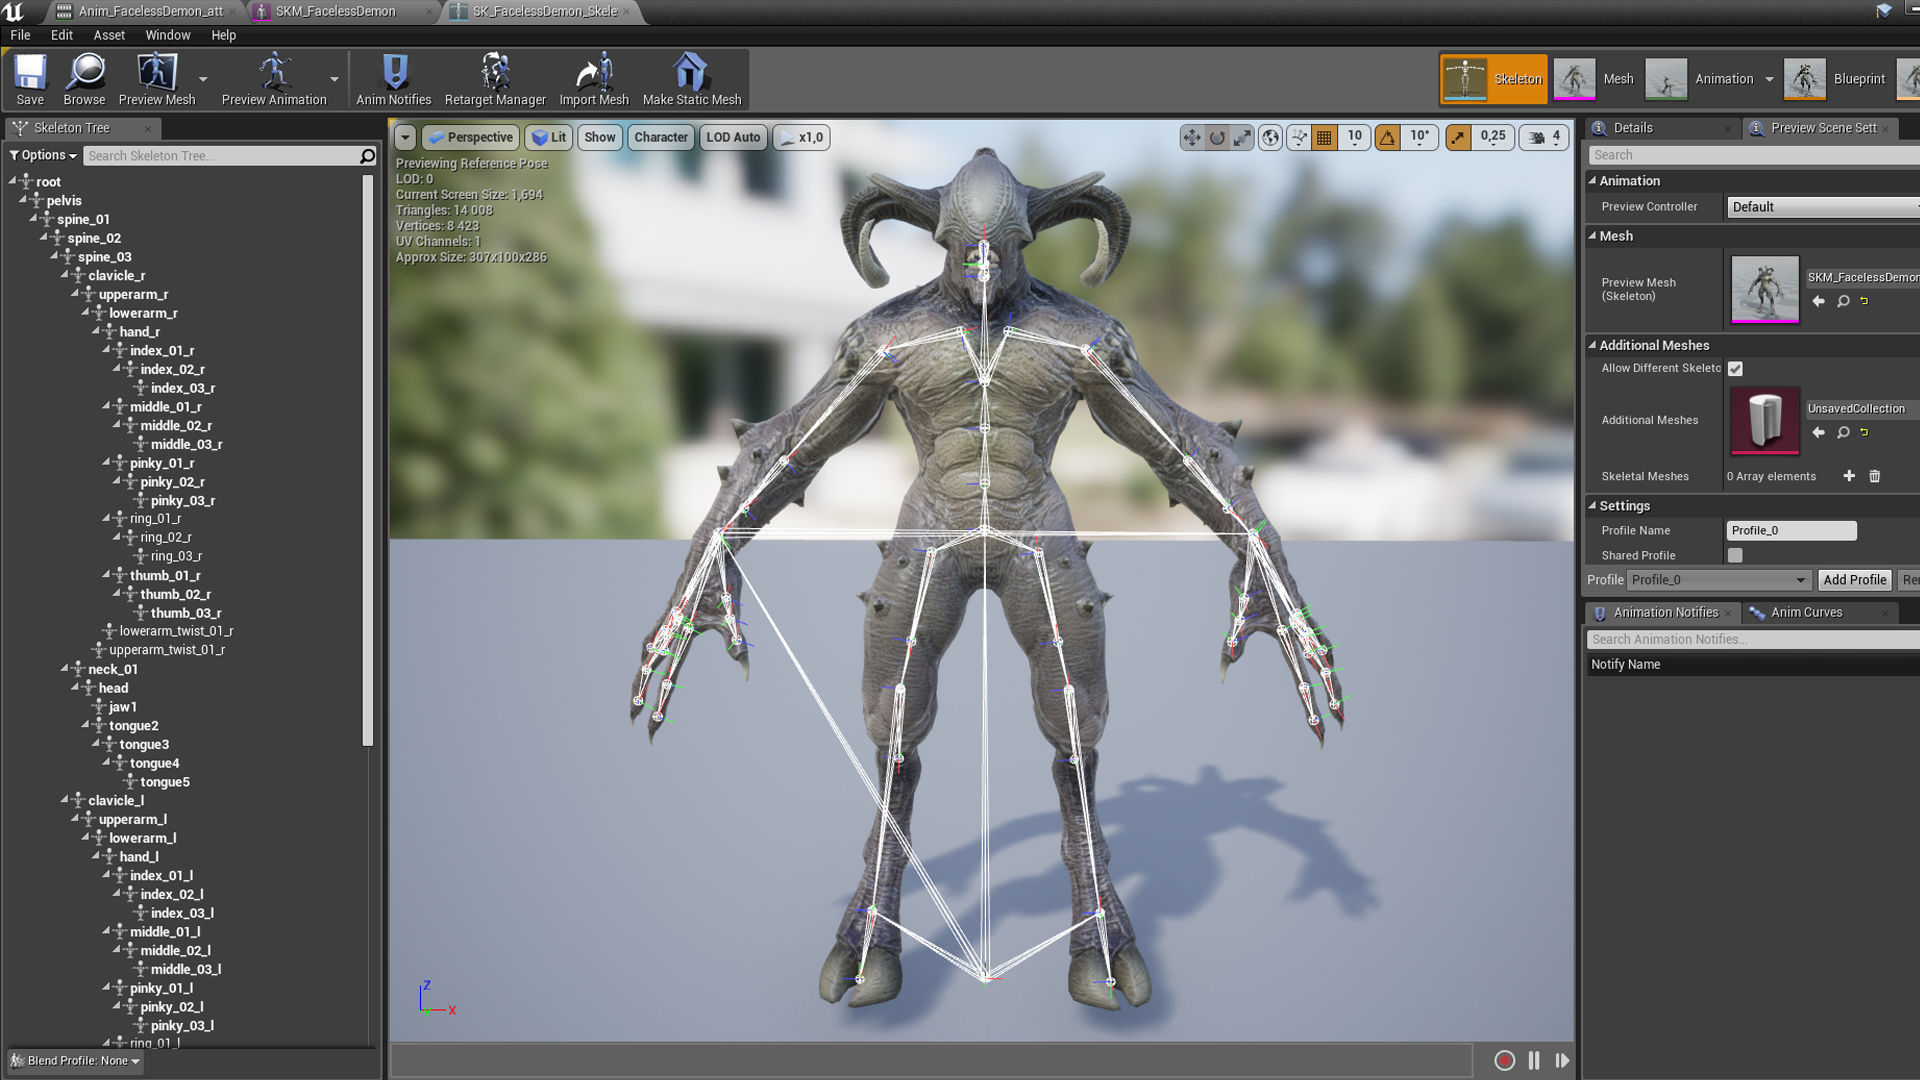Select the rotate gizmo in viewport toolbar

(1217, 138)
